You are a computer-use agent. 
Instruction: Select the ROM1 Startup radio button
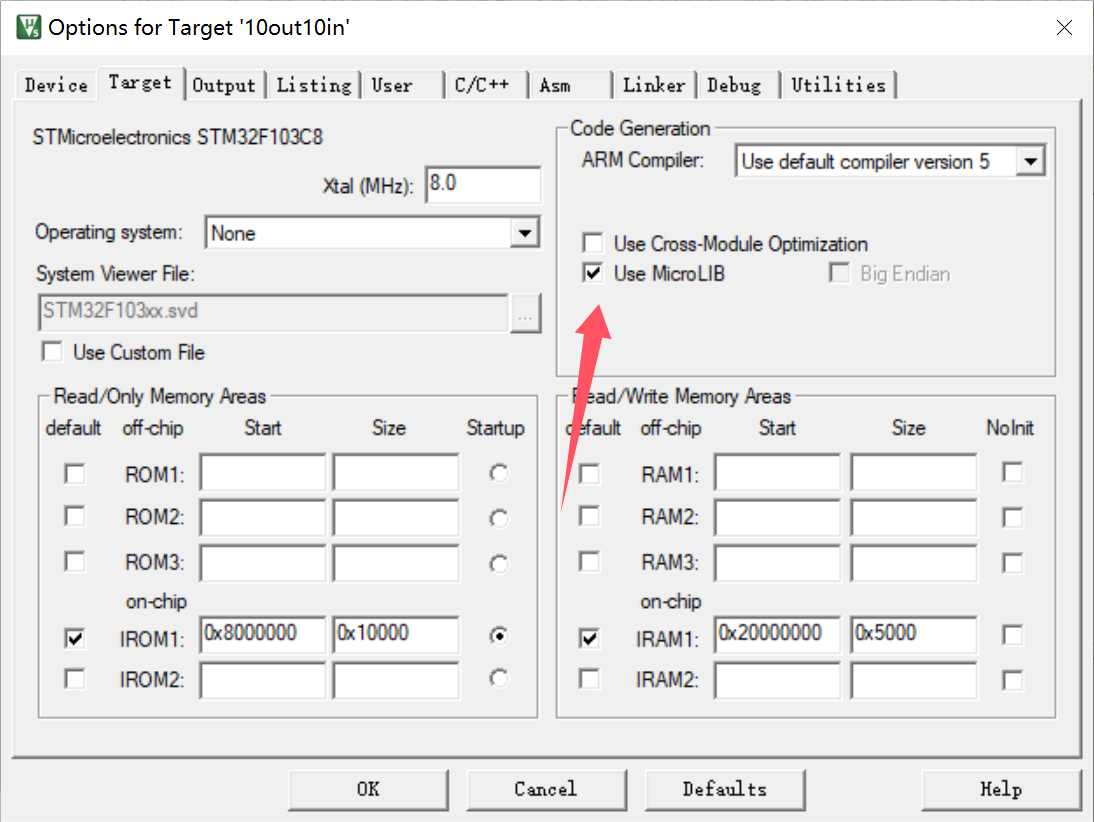(498, 474)
